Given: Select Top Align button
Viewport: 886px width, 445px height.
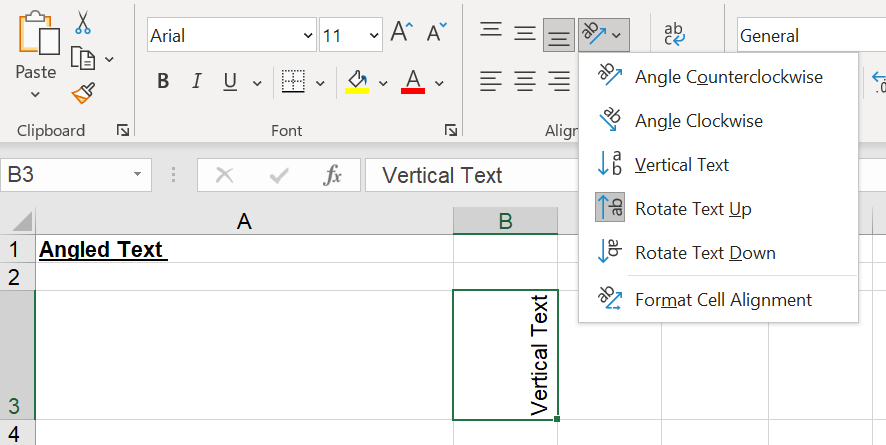Looking at the screenshot, I should [490, 31].
